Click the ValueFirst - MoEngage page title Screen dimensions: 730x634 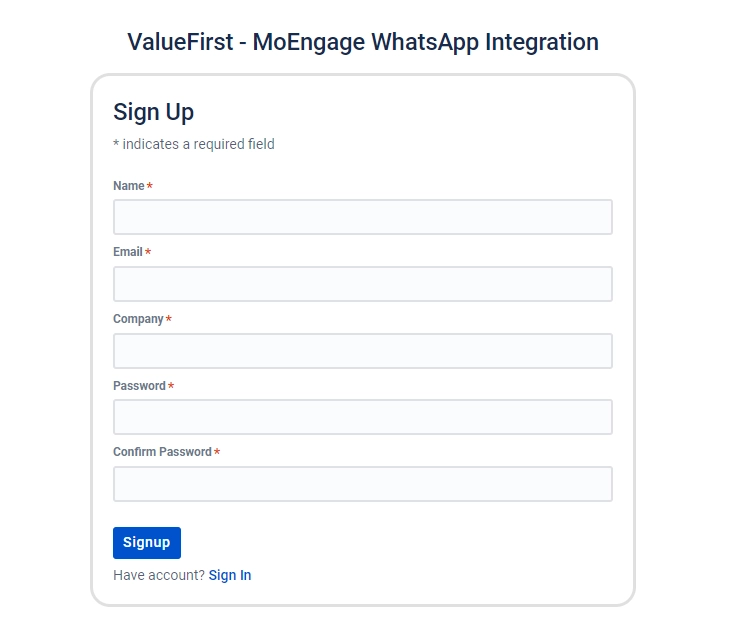coord(363,42)
